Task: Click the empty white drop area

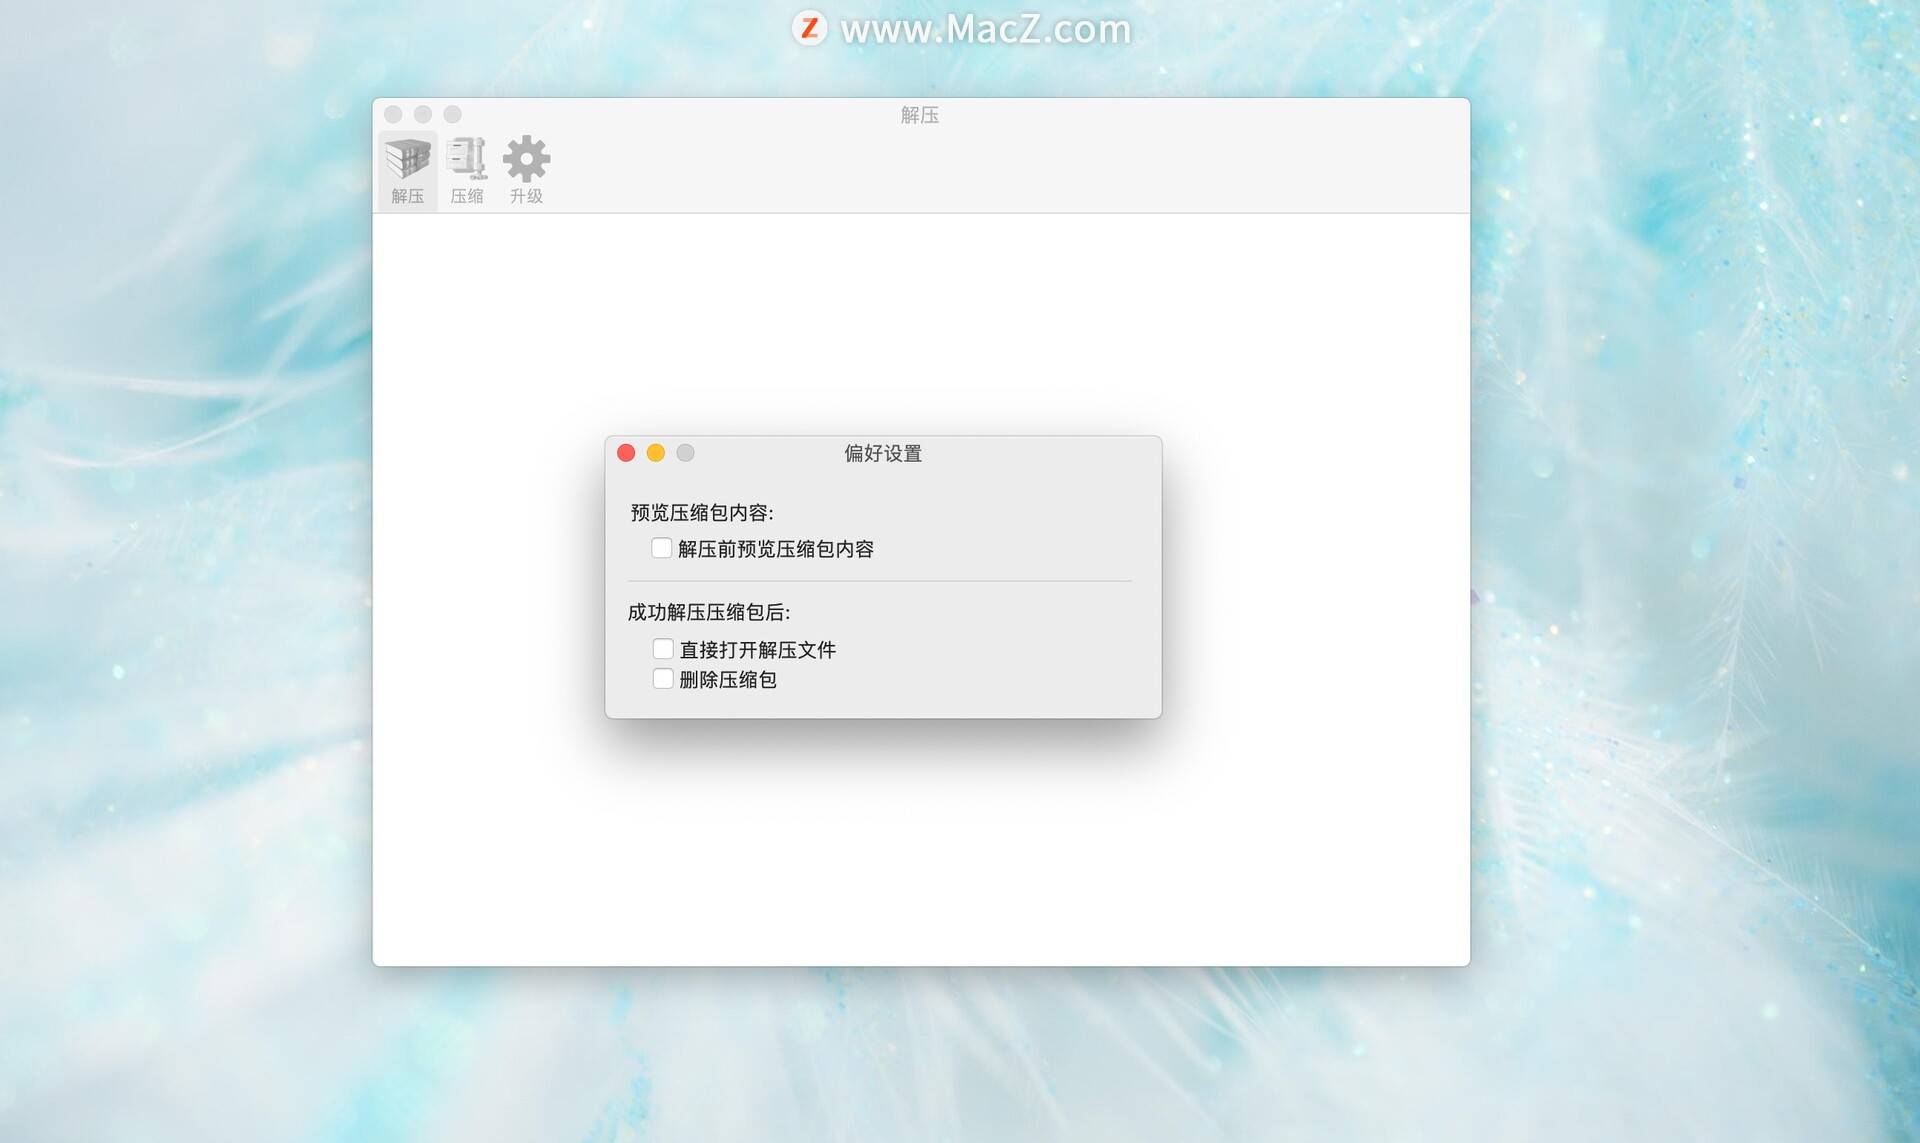Action: 920,850
